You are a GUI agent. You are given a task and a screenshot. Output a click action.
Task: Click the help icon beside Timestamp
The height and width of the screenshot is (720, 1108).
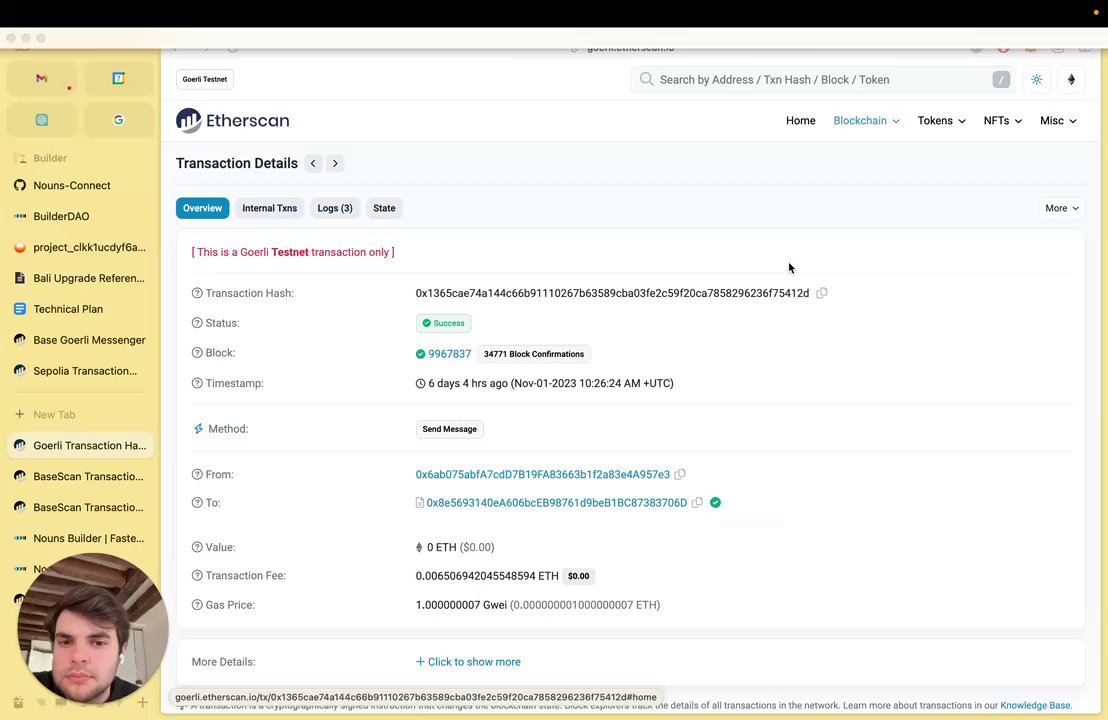(x=197, y=383)
